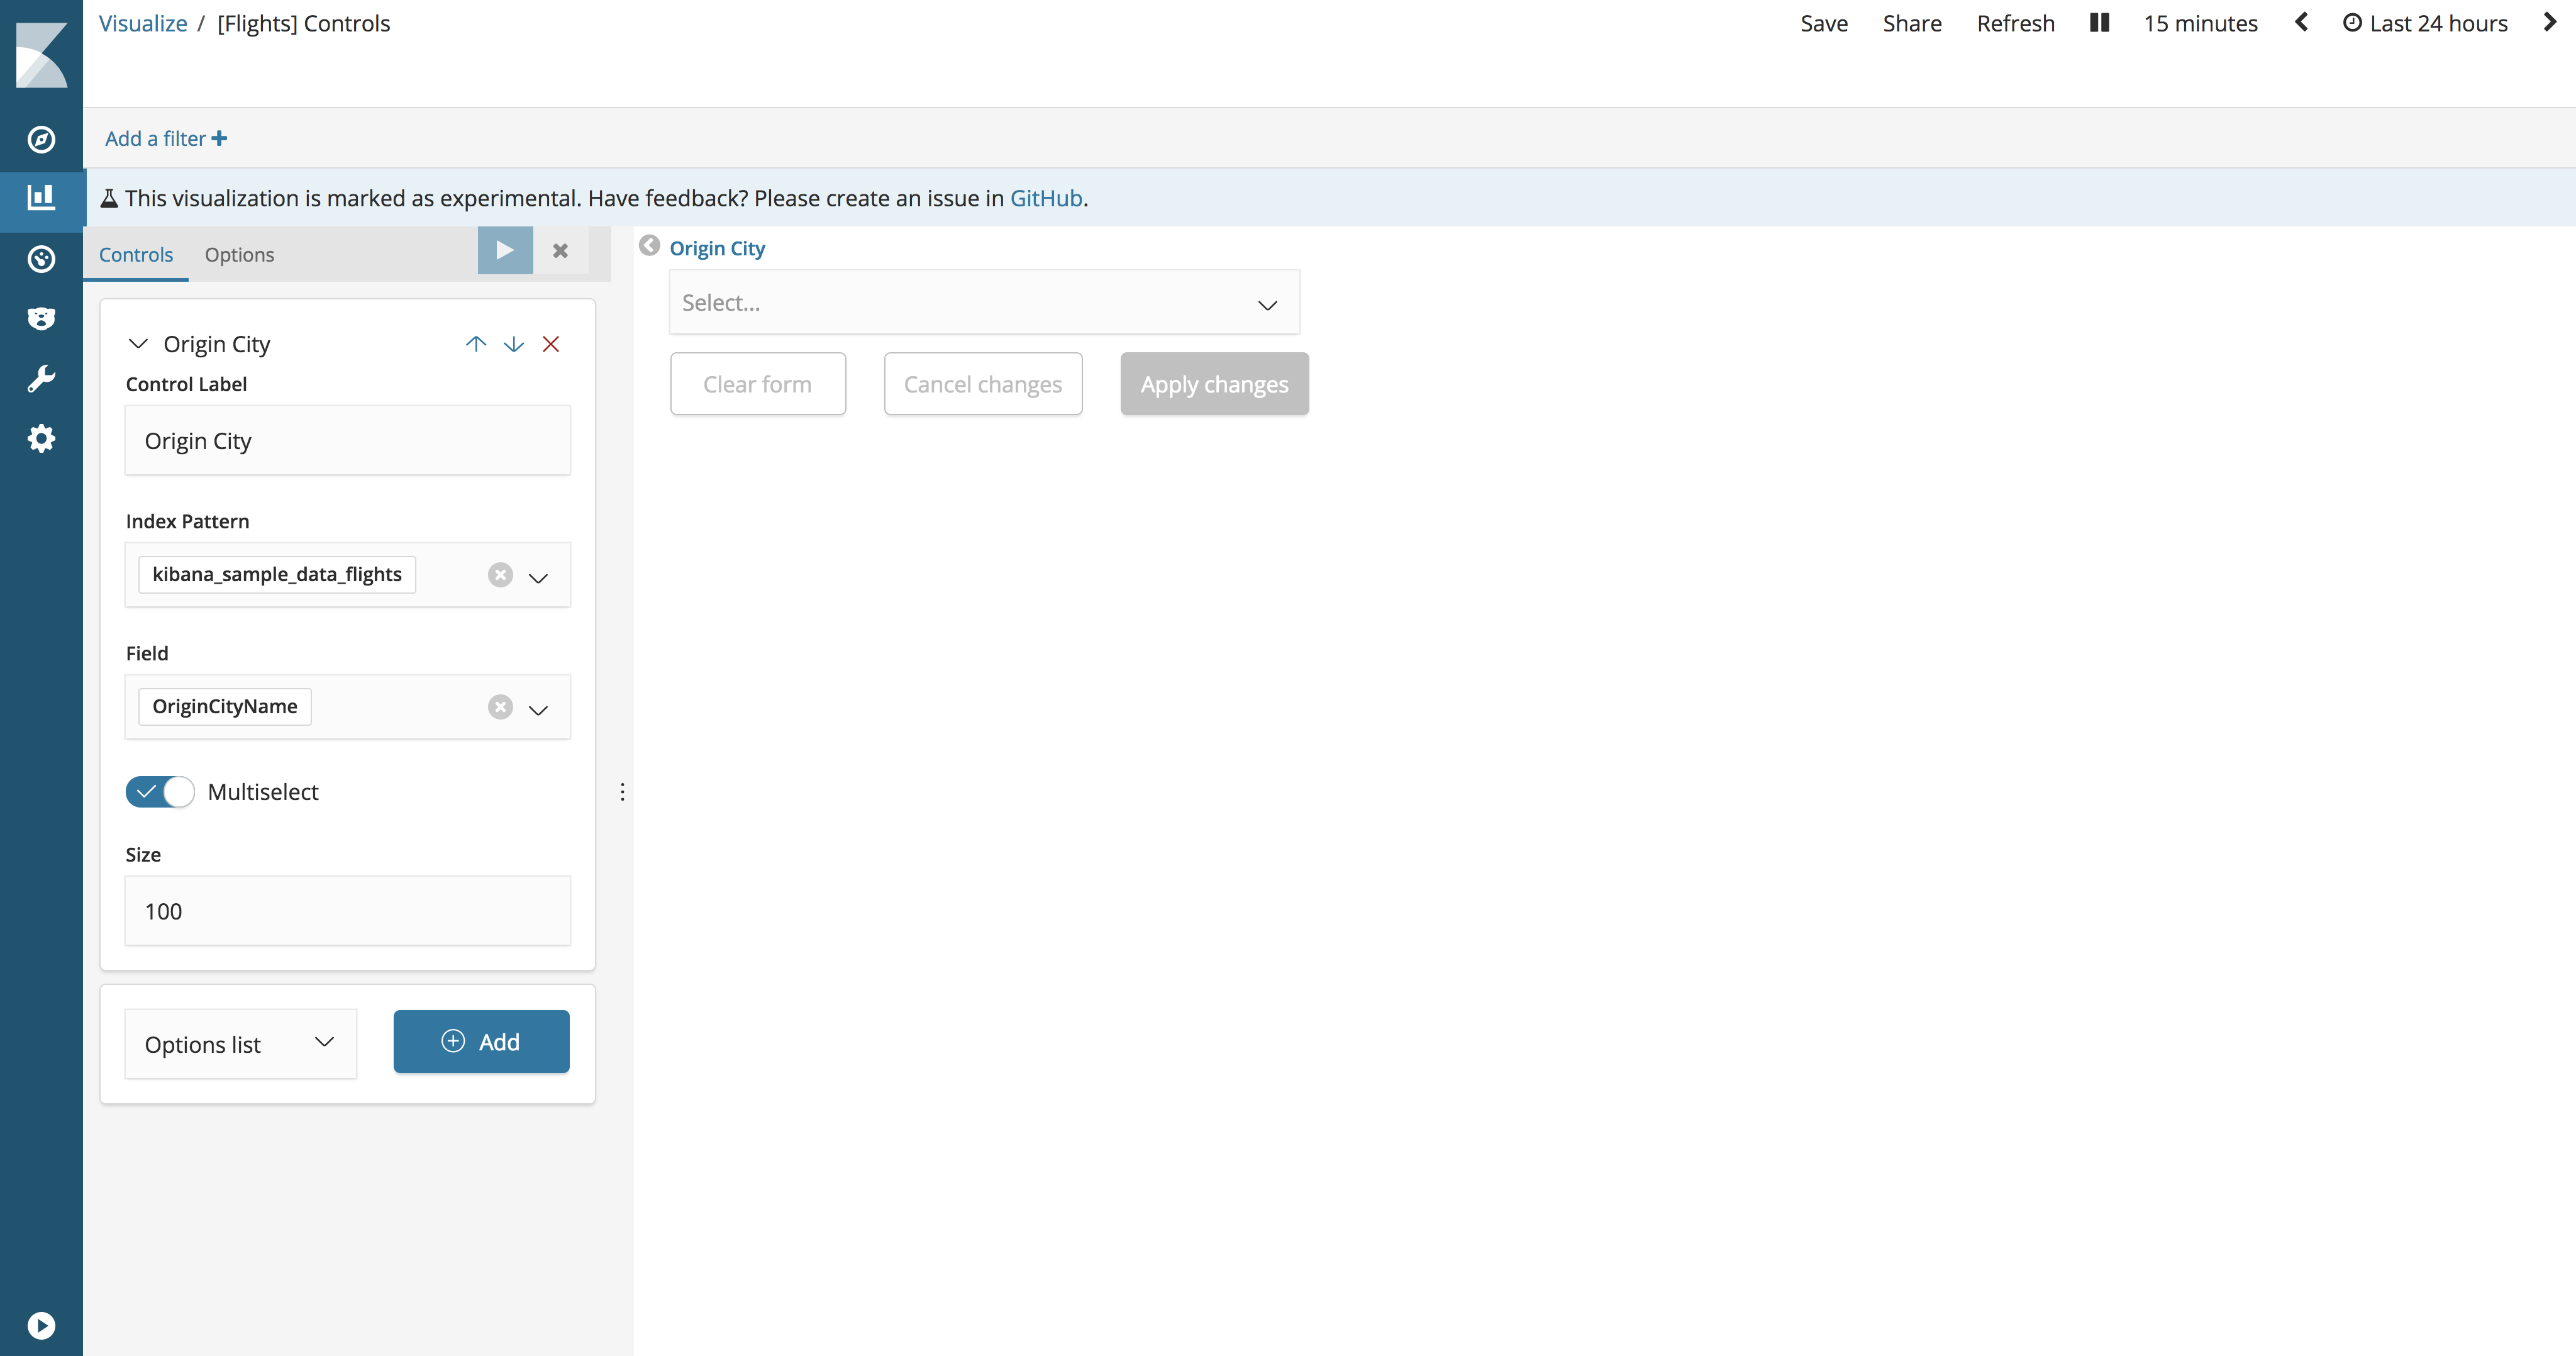Remove Origin City control with red X
The height and width of the screenshot is (1356, 2576).
click(x=551, y=343)
